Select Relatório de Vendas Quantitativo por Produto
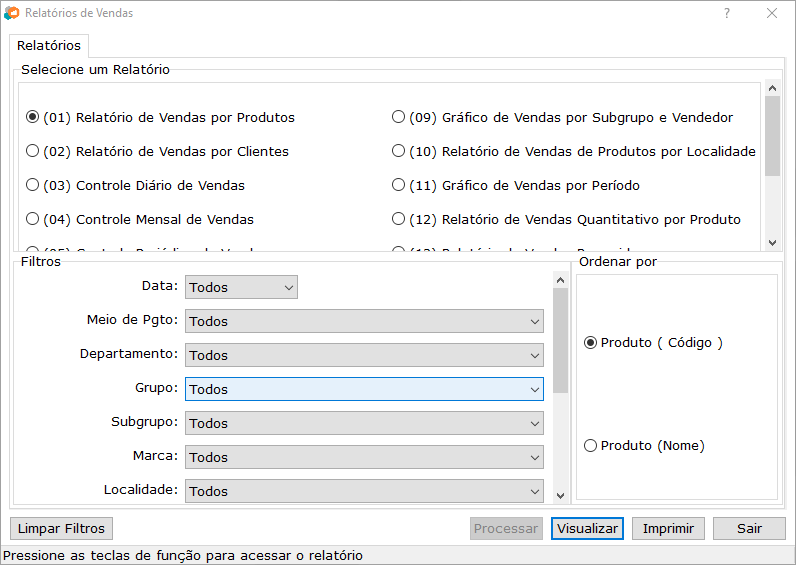Image resolution: width=796 pixels, height=565 pixels. tap(399, 220)
